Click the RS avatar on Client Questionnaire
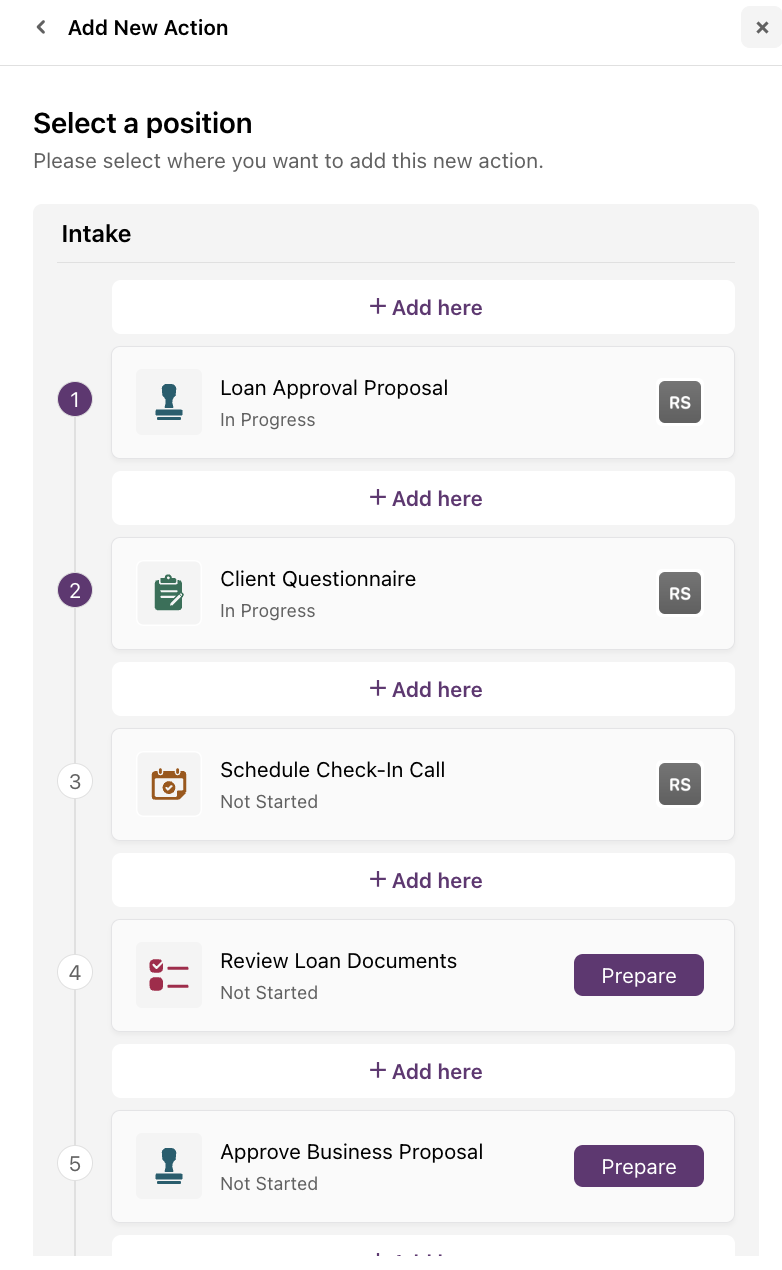 click(680, 594)
